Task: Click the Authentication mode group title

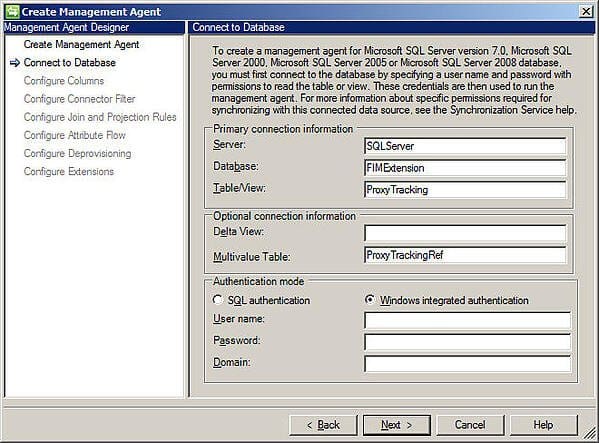Action: click(259, 281)
